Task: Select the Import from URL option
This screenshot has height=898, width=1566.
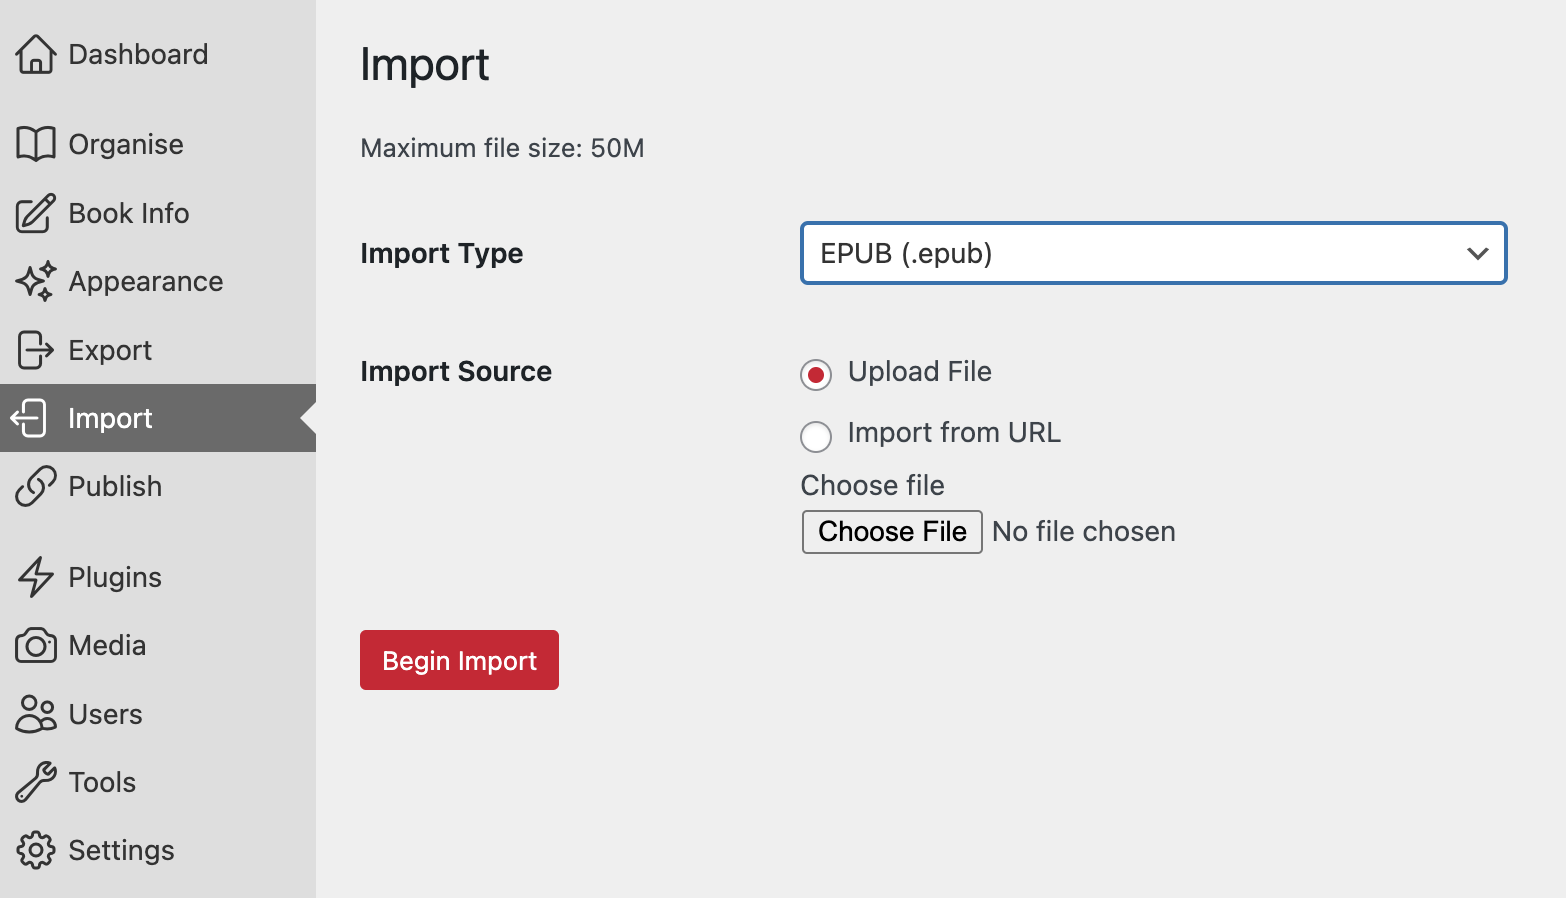Action: tap(816, 436)
